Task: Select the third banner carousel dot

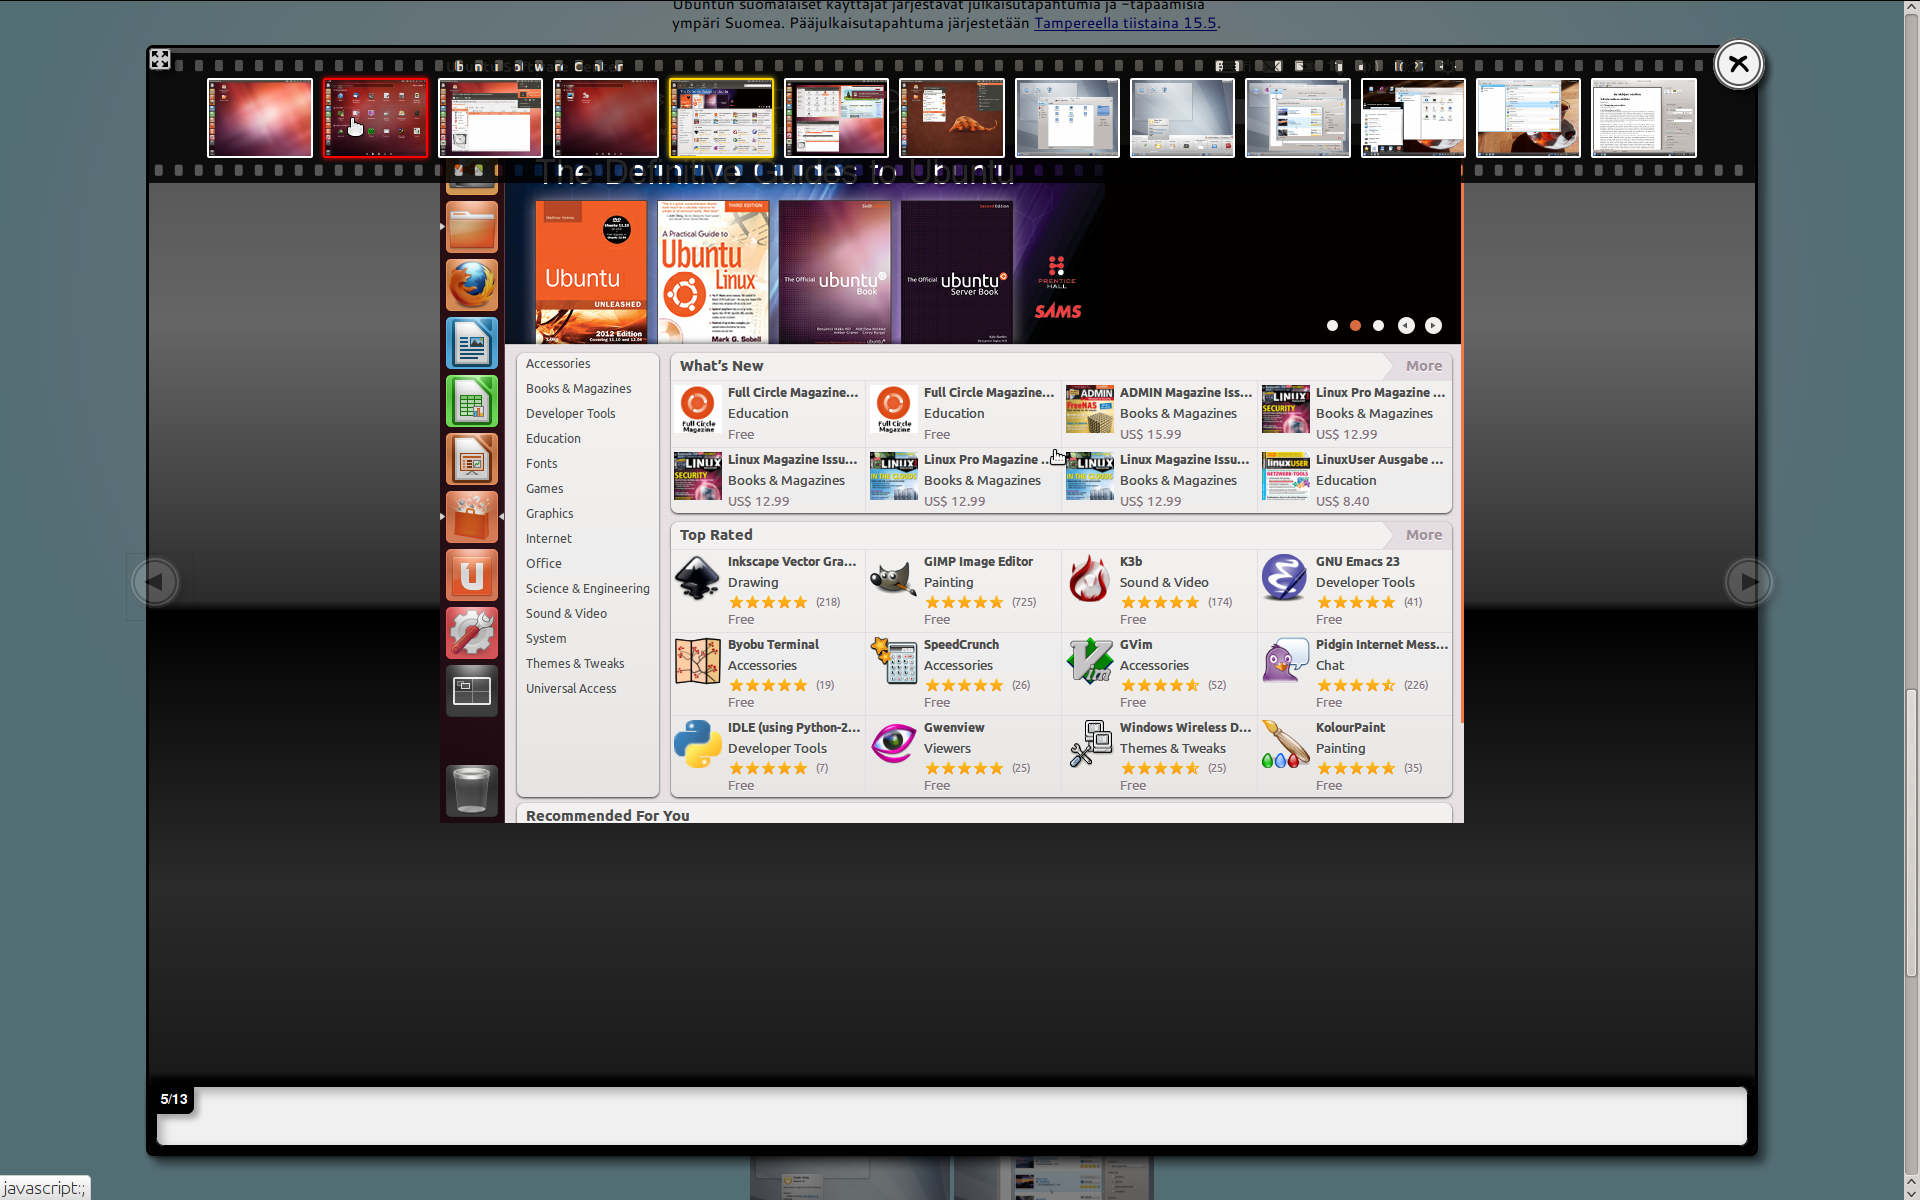Action: [1378, 326]
